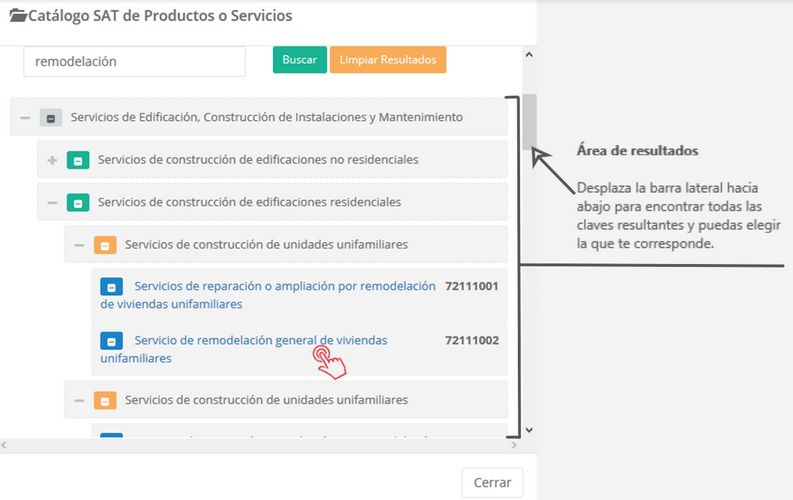Click blue icon beside remodelación general item

pyautogui.click(x=111, y=341)
